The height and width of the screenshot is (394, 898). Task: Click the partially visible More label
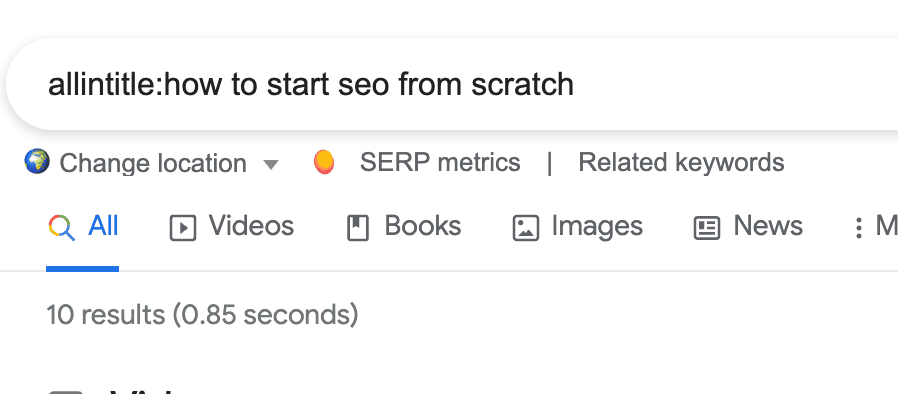(887, 227)
